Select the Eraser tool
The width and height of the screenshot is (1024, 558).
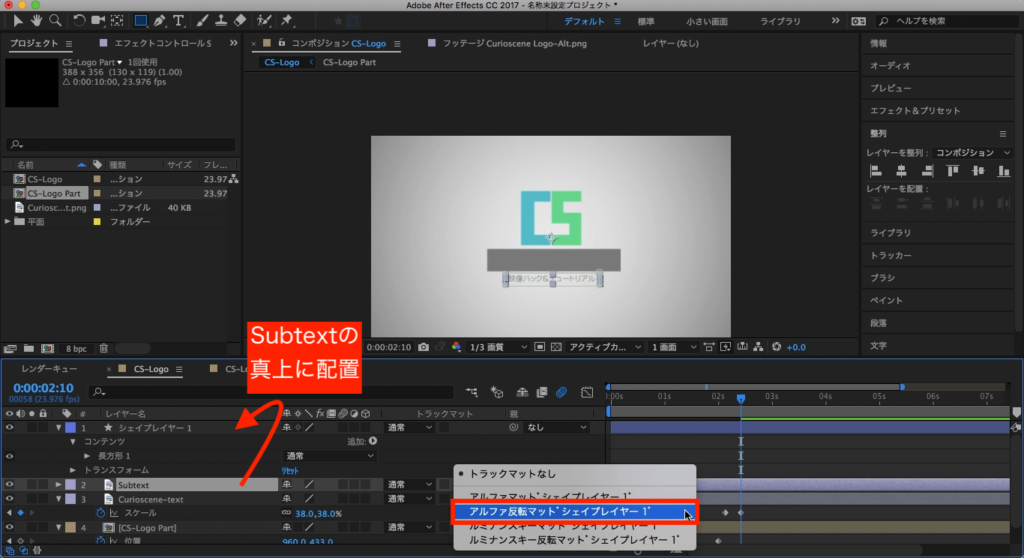[x=239, y=20]
